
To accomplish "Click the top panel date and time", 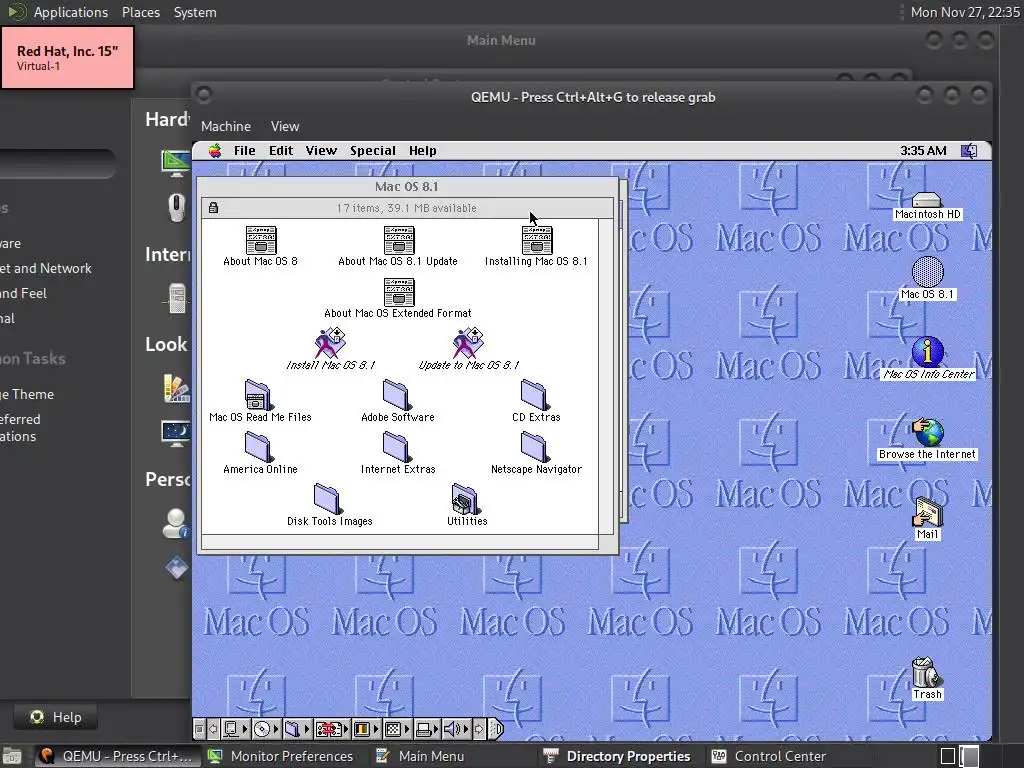I will click(965, 12).
